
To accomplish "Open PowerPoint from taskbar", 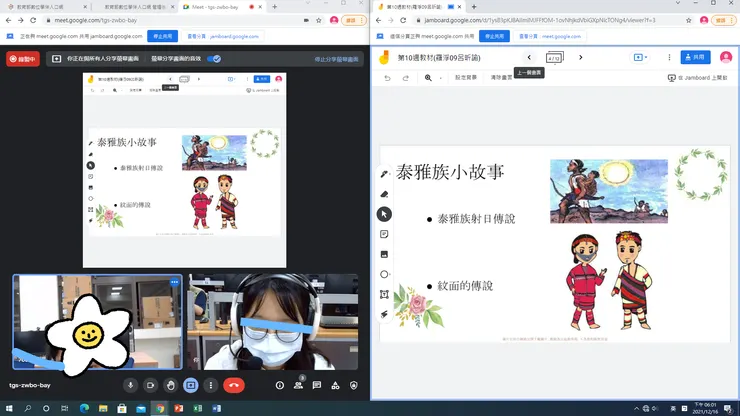I will coord(178,408).
